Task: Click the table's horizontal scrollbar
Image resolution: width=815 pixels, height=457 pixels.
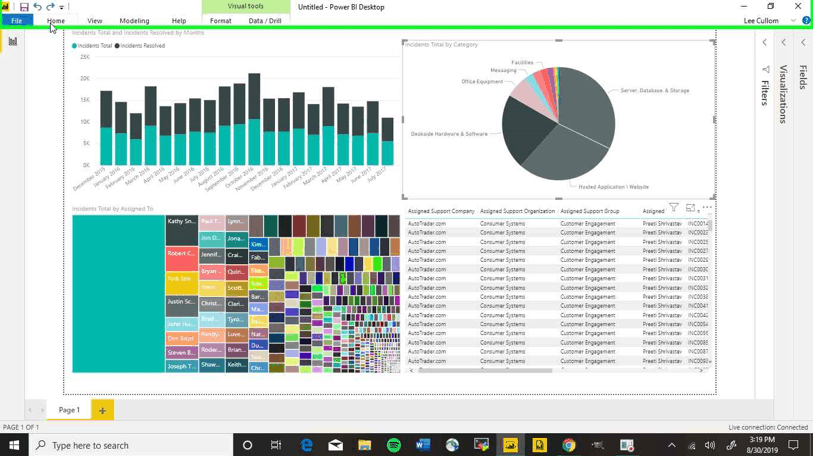Action: (485, 371)
